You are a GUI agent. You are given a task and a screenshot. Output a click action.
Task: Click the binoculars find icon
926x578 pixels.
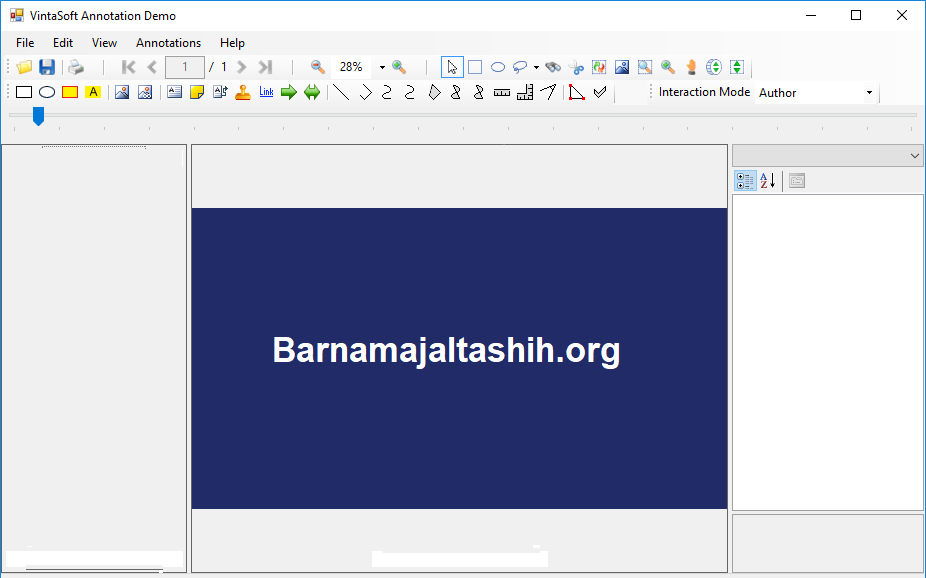click(x=553, y=67)
